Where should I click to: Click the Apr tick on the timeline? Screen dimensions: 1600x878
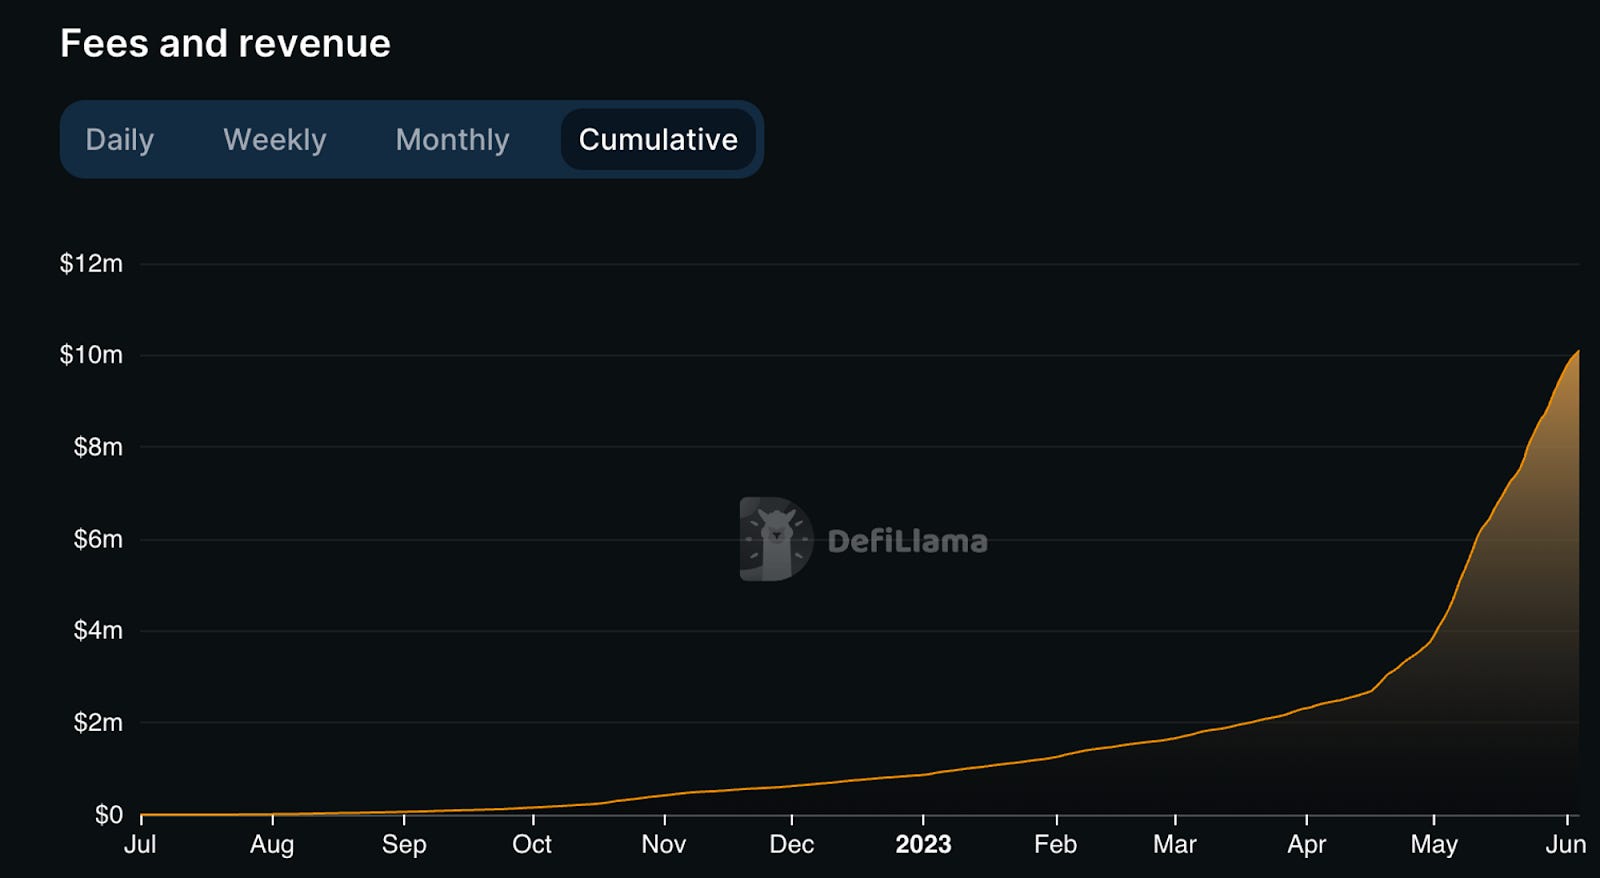tap(1306, 844)
